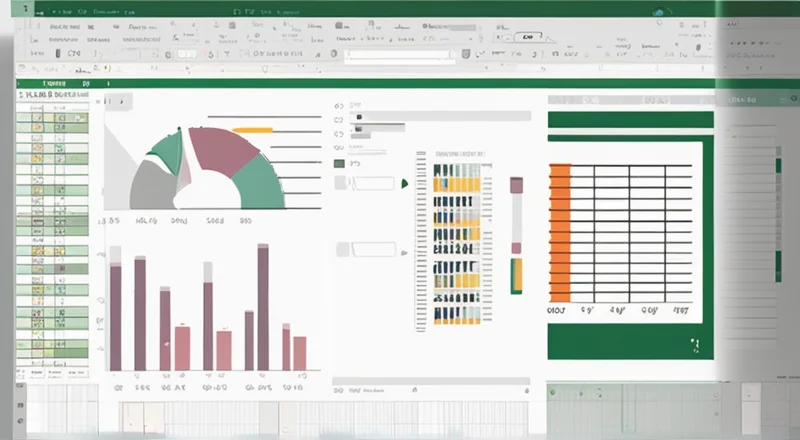800x440 pixels.
Task: Click the dark green square checkbox swatch
Action: (339, 163)
